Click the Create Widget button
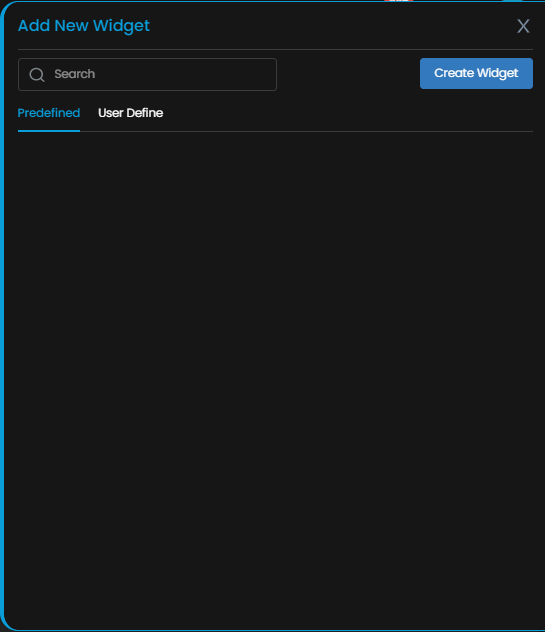 [x=476, y=73]
